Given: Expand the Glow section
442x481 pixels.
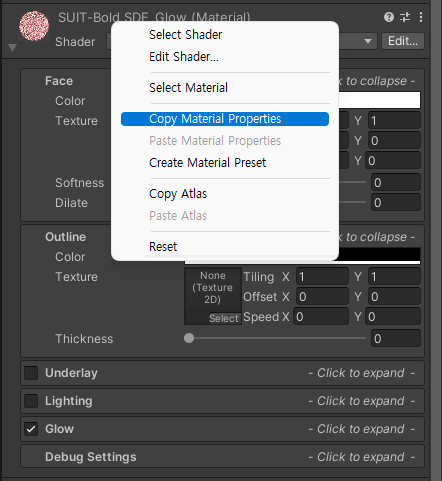Looking at the screenshot, I should pos(222,429).
